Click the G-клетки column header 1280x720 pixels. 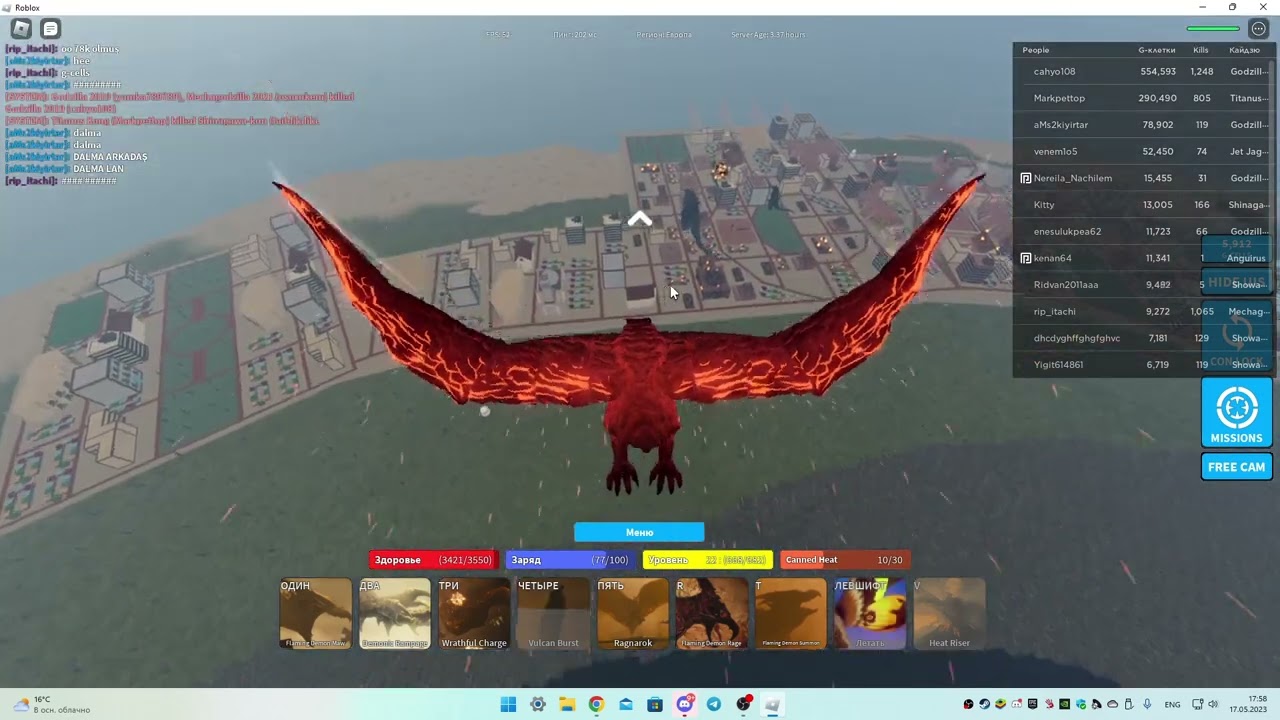pos(1157,50)
